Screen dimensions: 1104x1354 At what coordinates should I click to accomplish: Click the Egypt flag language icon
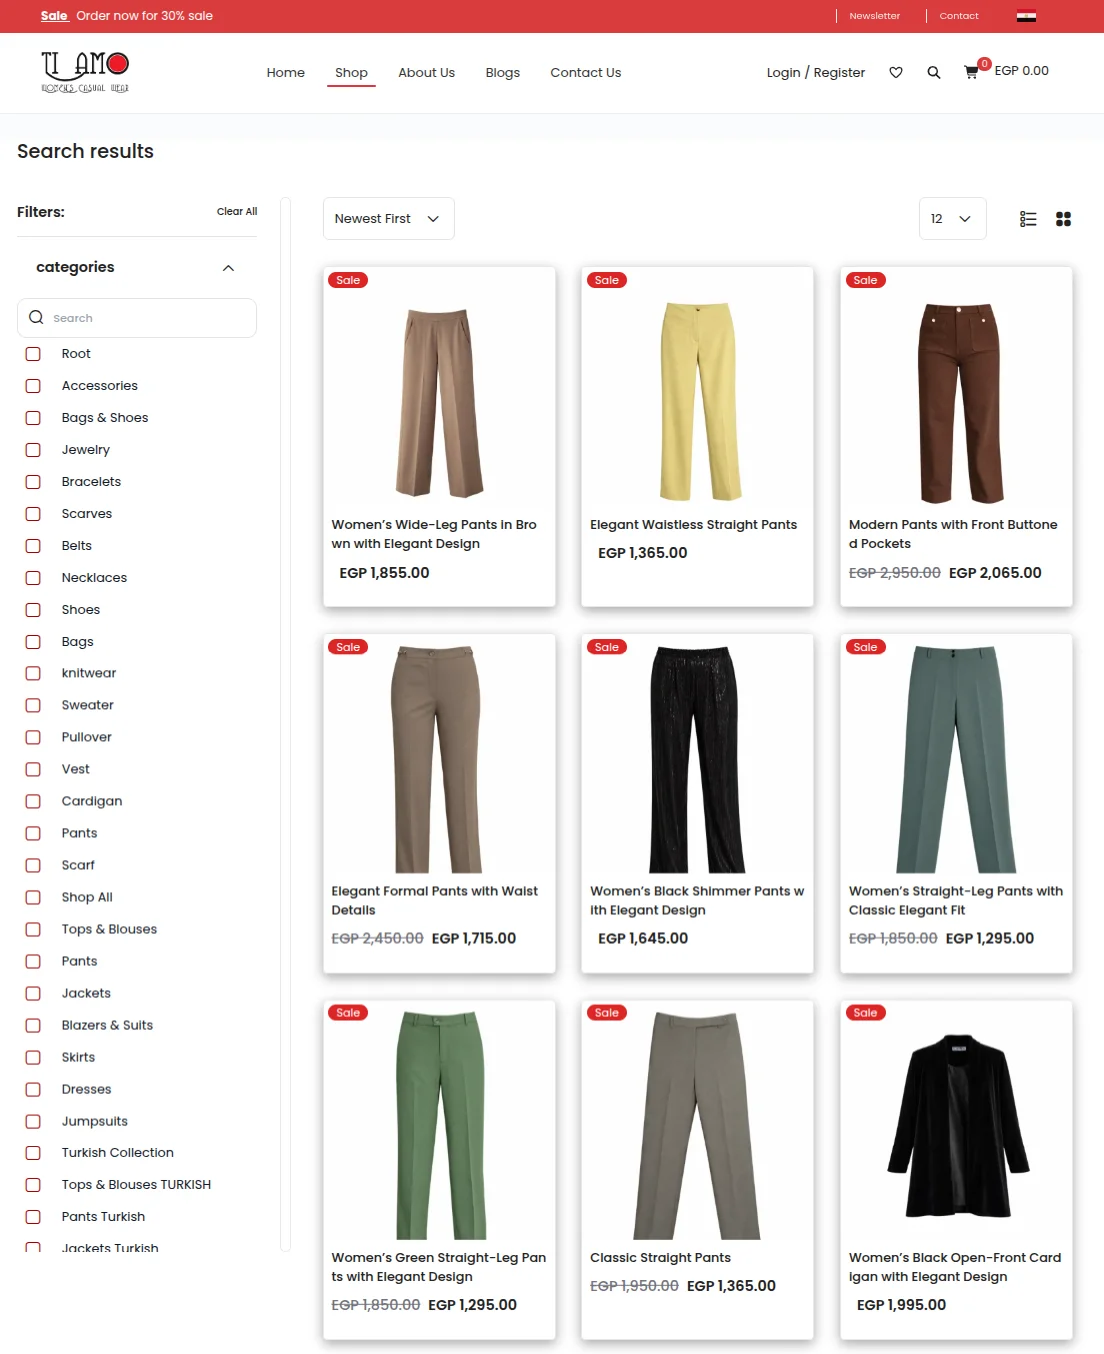1025,15
